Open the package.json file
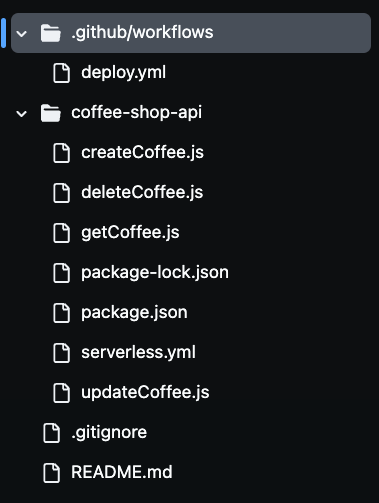The height and width of the screenshot is (503, 379). click(x=134, y=313)
